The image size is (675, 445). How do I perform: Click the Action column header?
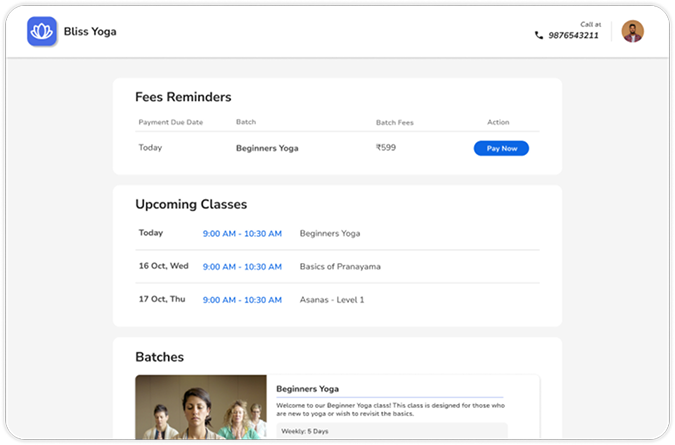point(498,122)
